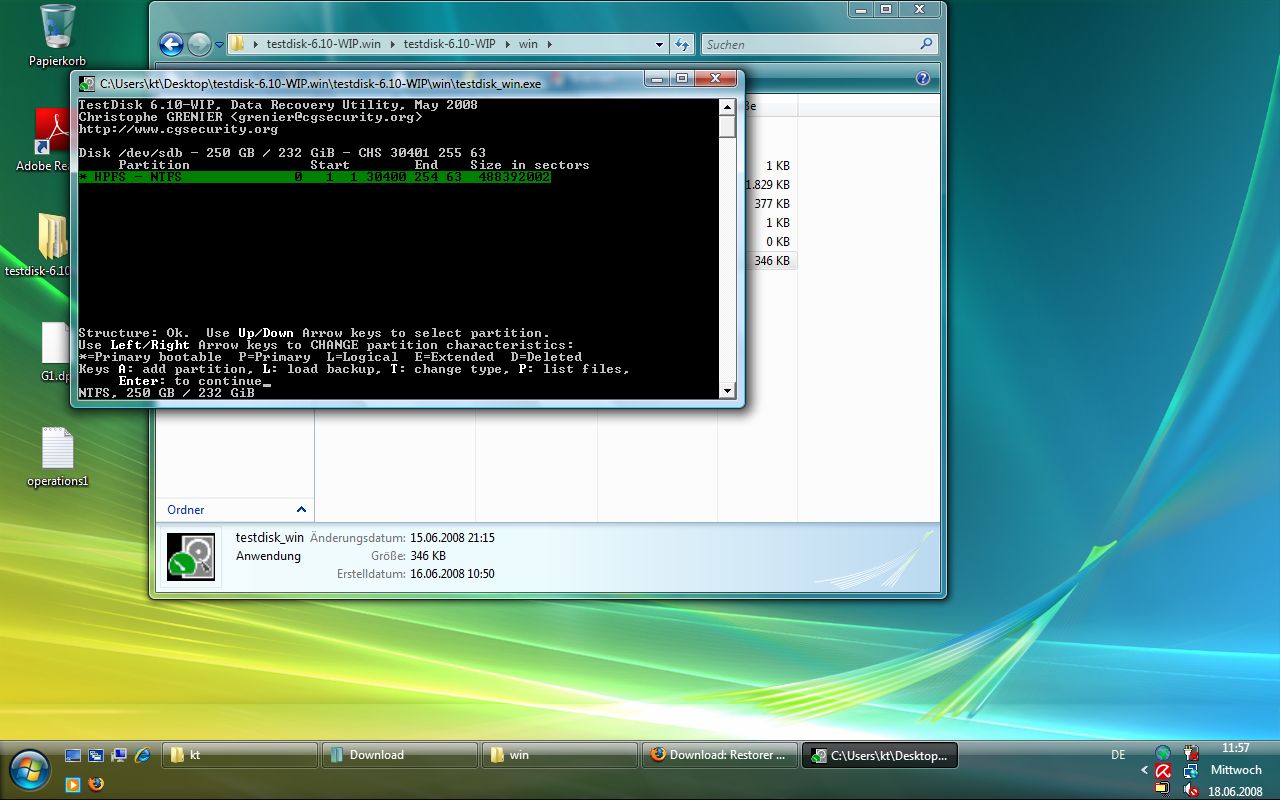The image size is (1280, 800).
Task: Launch Internet Explorer from quick launch
Action: [x=142, y=755]
